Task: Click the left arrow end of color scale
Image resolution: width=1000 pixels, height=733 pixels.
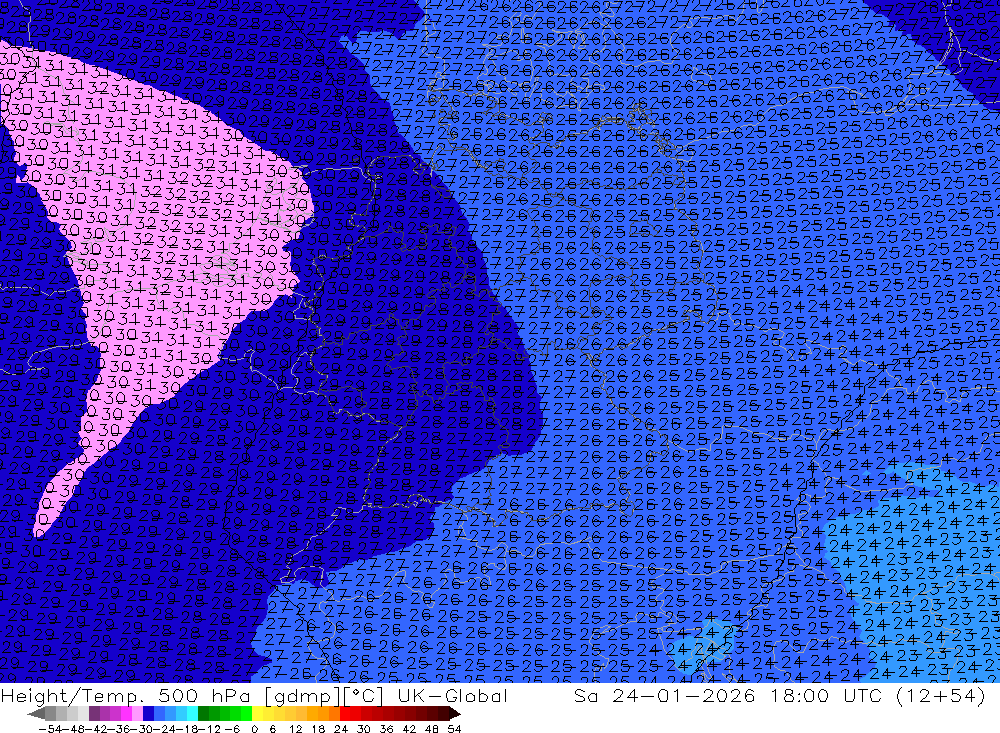Action: click(x=36, y=714)
